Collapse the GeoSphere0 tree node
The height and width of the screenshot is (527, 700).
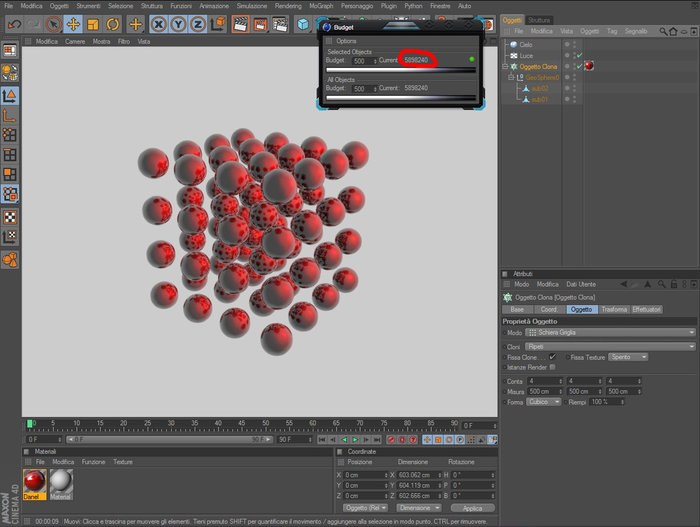[x=511, y=77]
